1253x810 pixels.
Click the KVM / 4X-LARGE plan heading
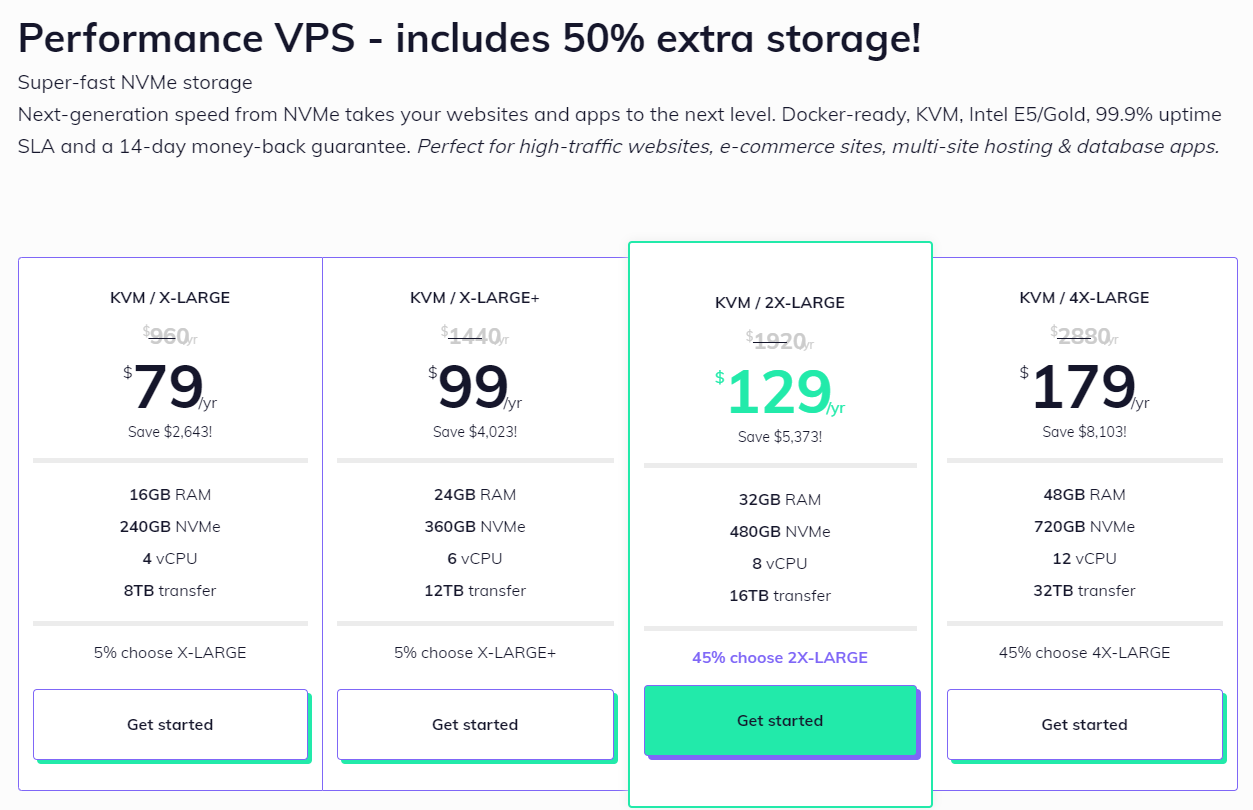click(1084, 297)
